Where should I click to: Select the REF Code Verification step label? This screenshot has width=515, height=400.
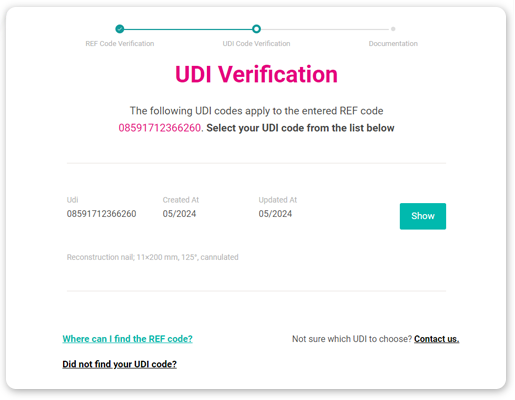click(x=120, y=44)
